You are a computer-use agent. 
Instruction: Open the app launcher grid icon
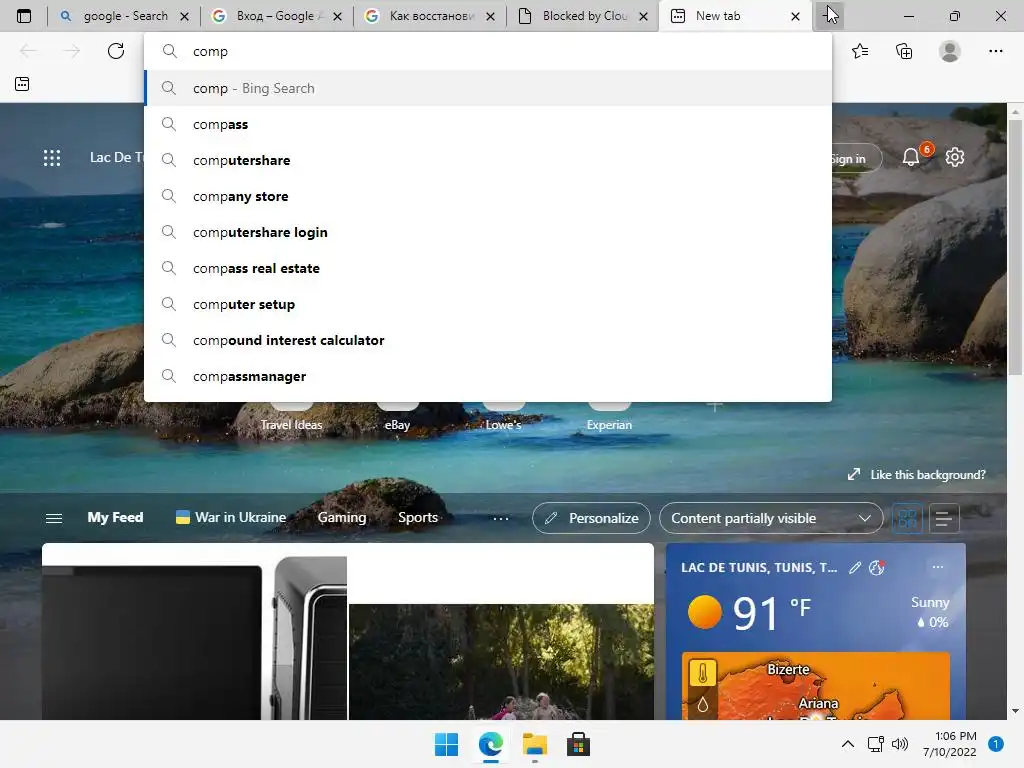pos(52,157)
